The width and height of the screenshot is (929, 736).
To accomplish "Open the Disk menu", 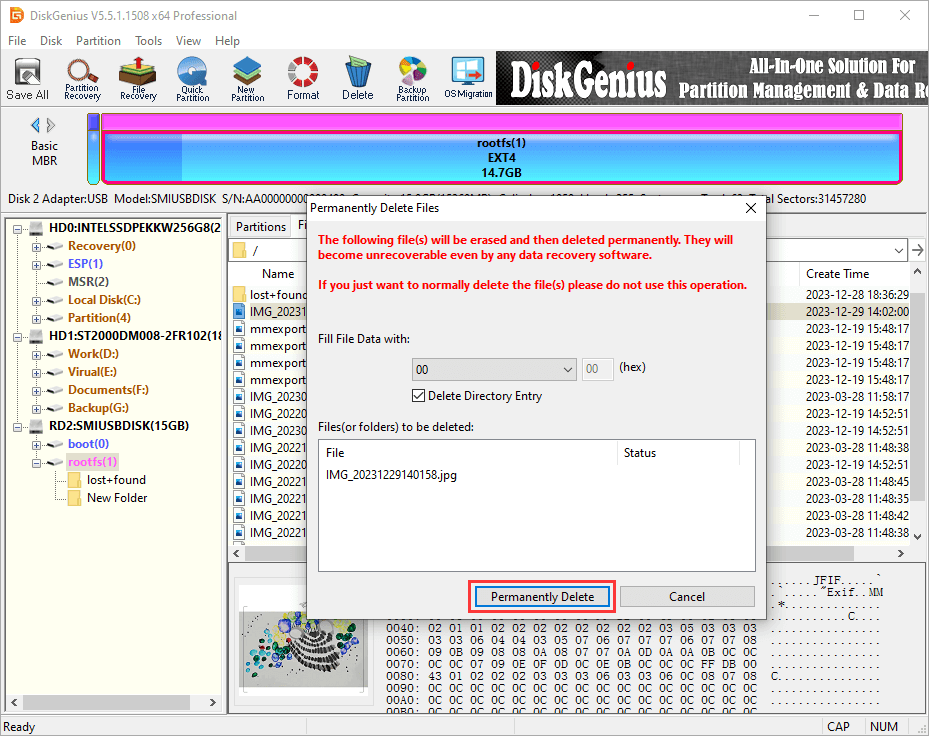I will click(x=51, y=40).
